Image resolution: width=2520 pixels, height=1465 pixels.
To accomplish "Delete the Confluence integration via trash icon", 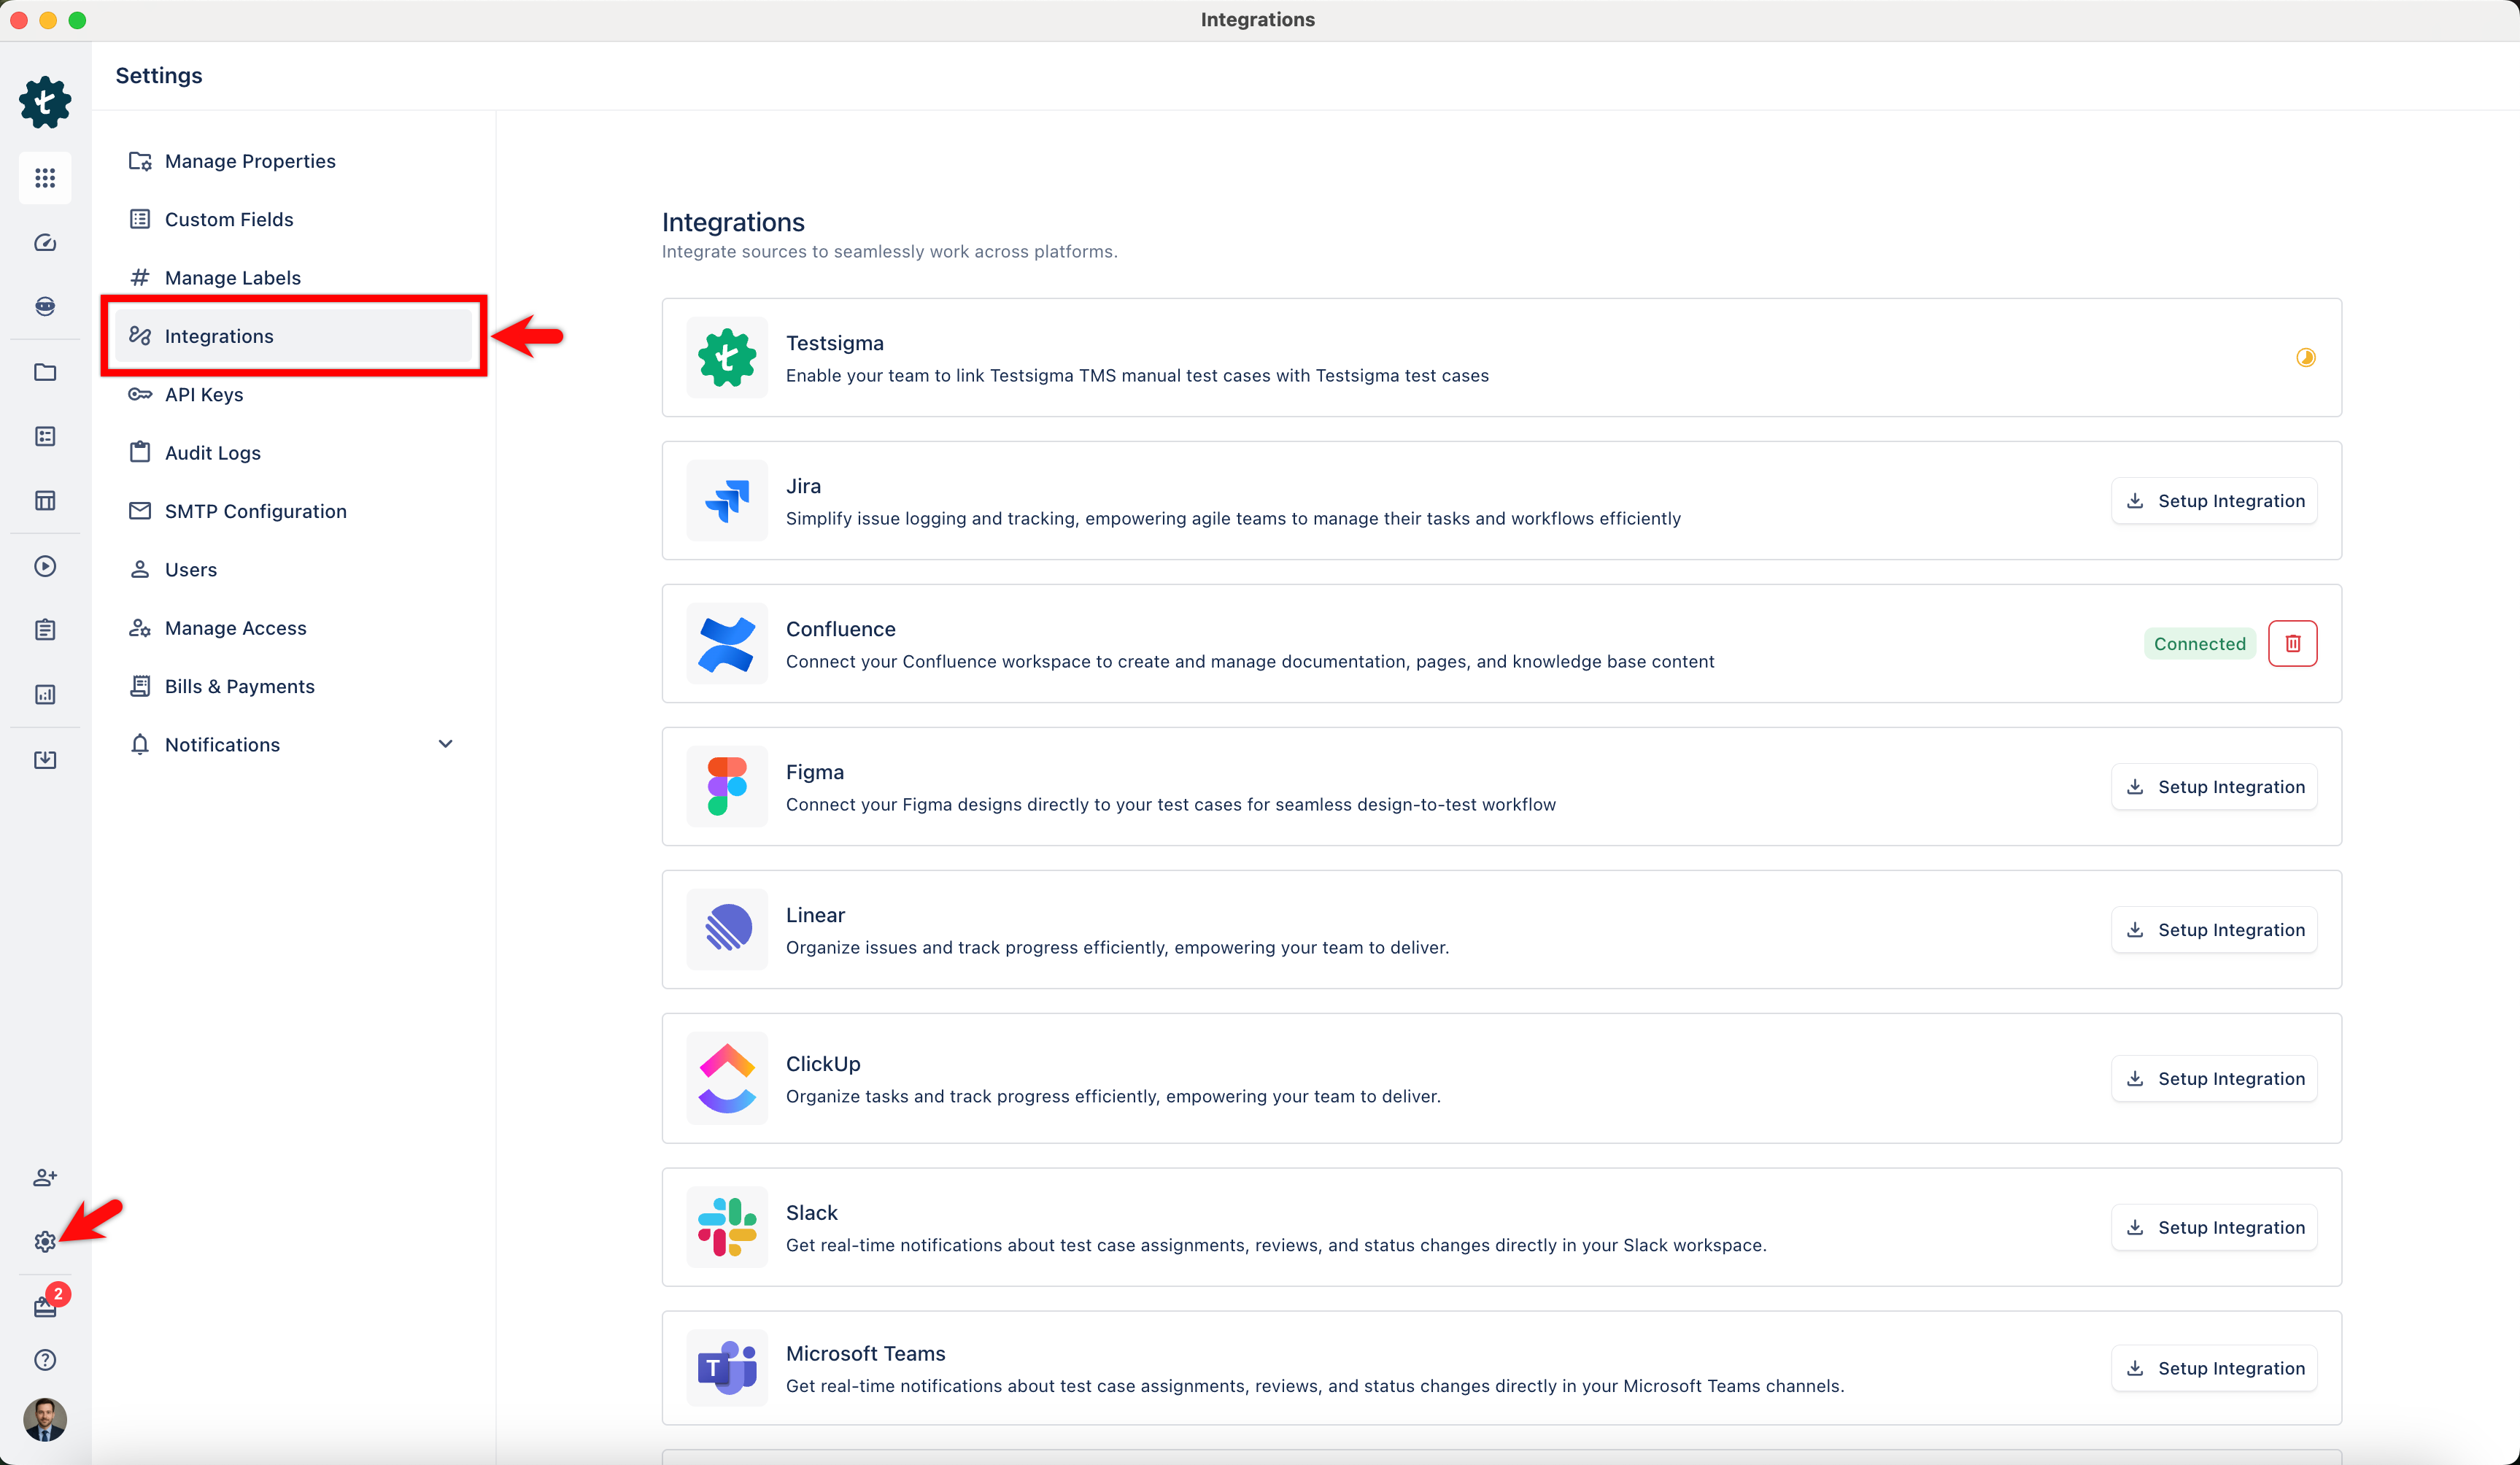I will pos(2292,643).
